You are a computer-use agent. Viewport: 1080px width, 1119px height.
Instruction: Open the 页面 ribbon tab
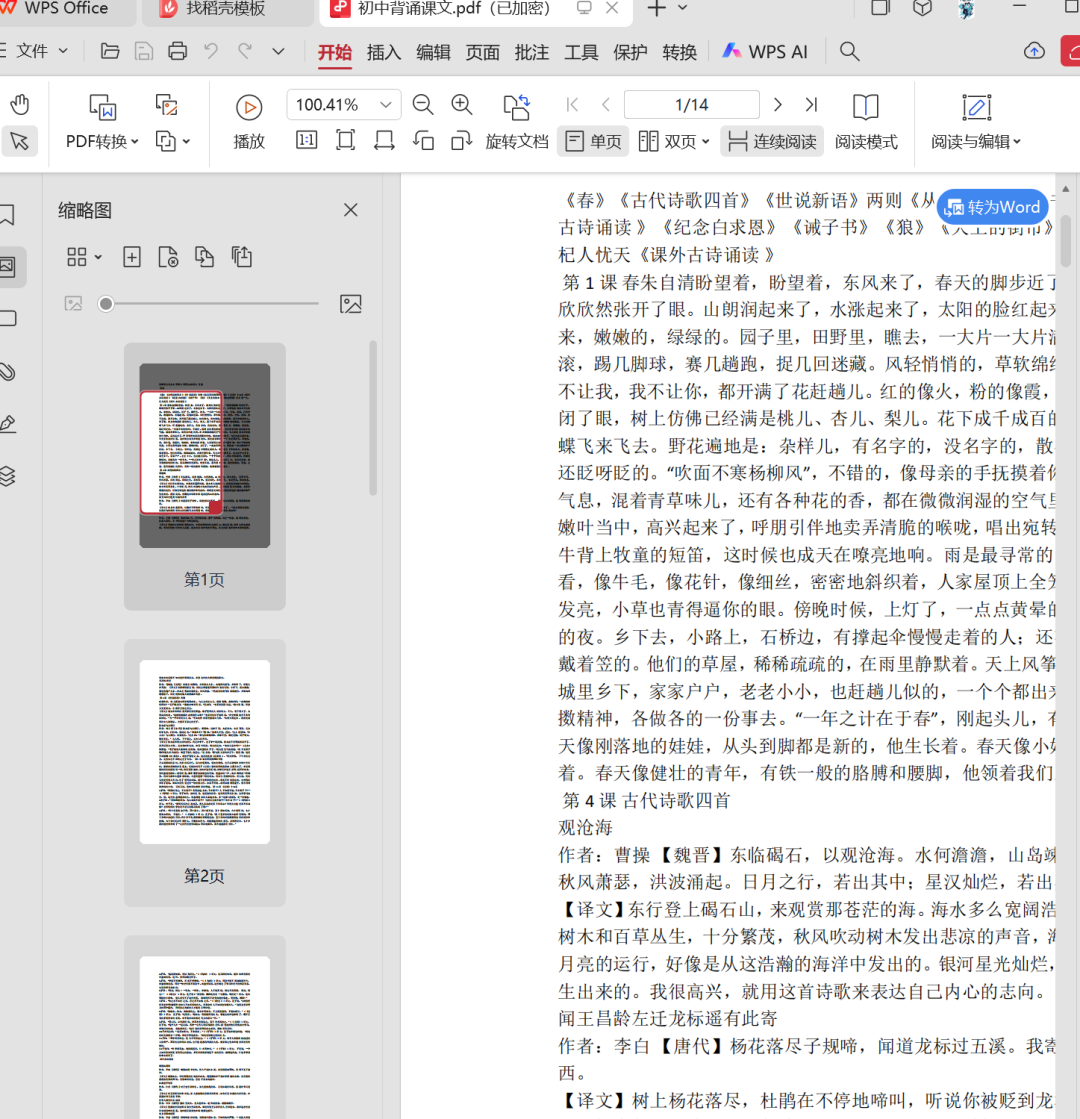tap(483, 52)
